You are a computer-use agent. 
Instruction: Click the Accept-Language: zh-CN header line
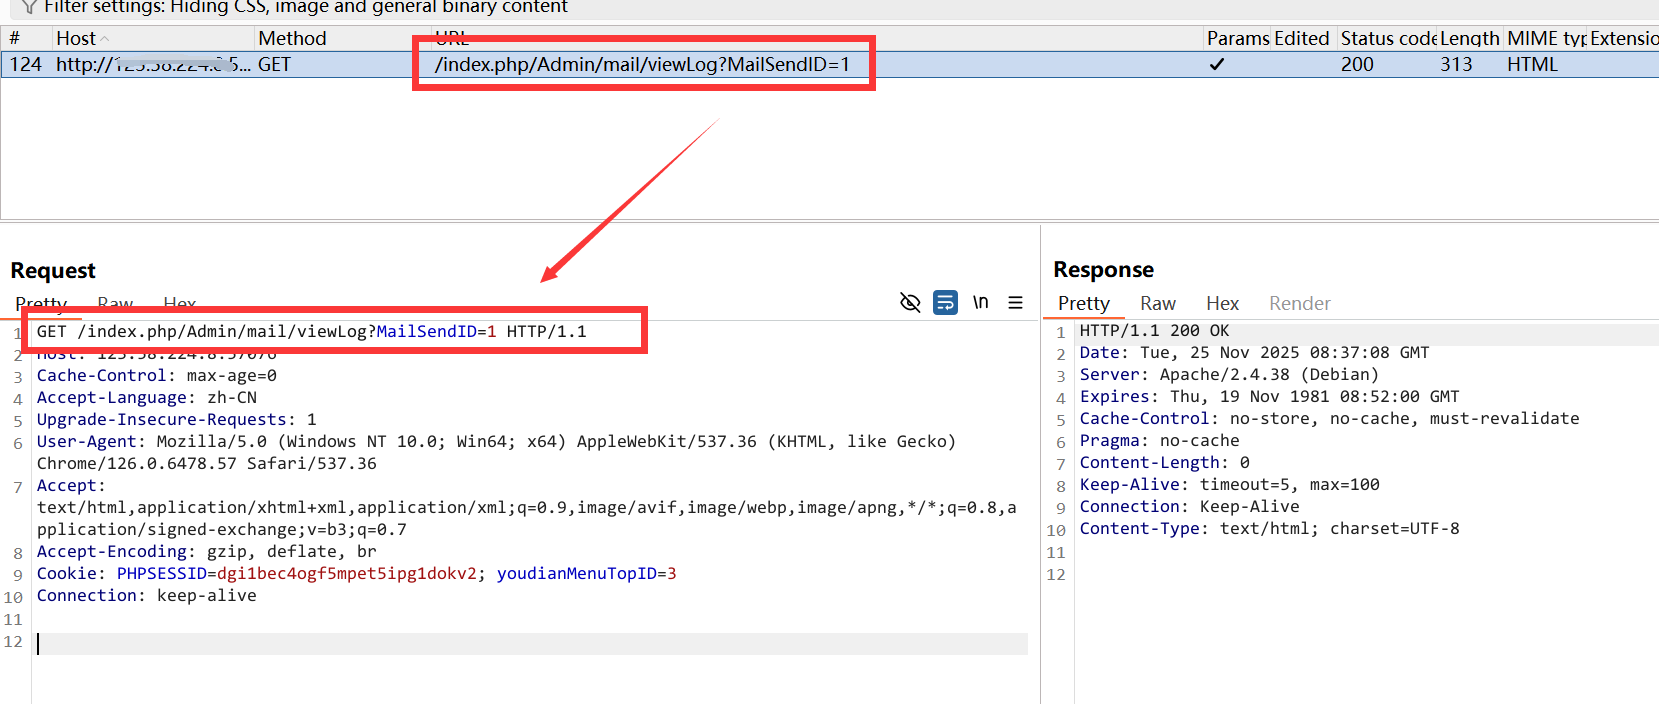(x=147, y=397)
